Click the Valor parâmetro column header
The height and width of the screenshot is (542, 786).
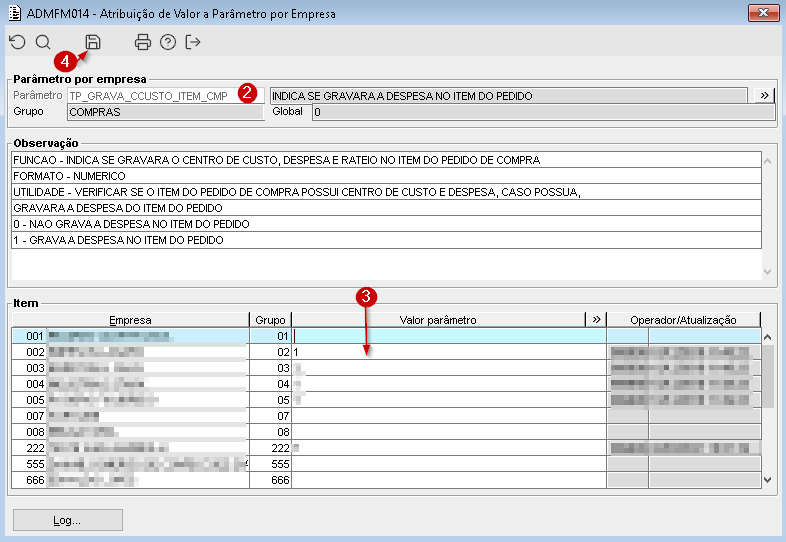pyautogui.click(x=438, y=320)
